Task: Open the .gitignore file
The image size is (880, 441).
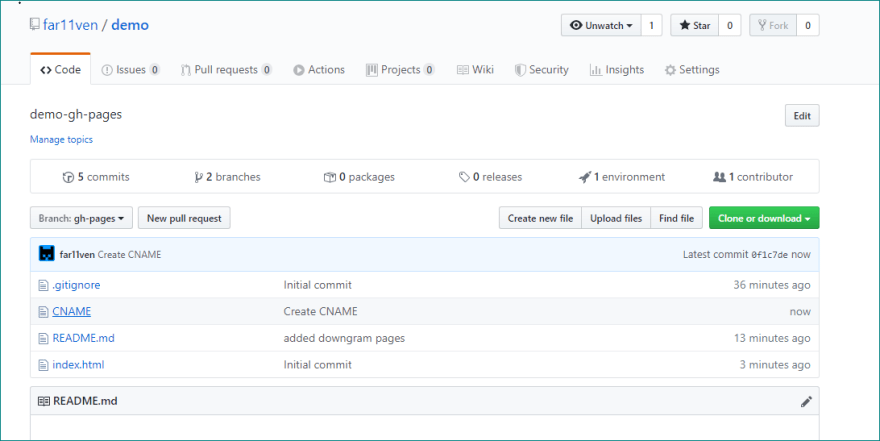Action: [76, 285]
